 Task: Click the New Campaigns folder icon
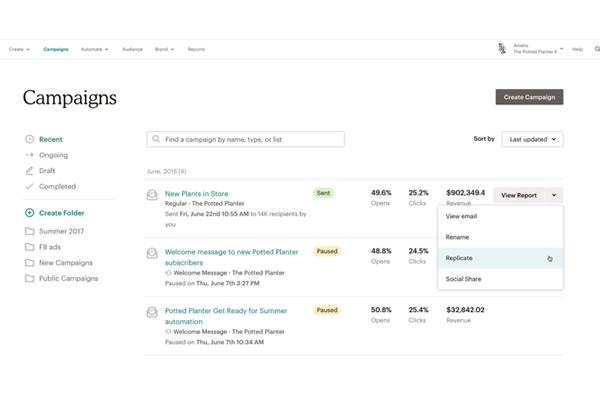pyautogui.click(x=29, y=262)
